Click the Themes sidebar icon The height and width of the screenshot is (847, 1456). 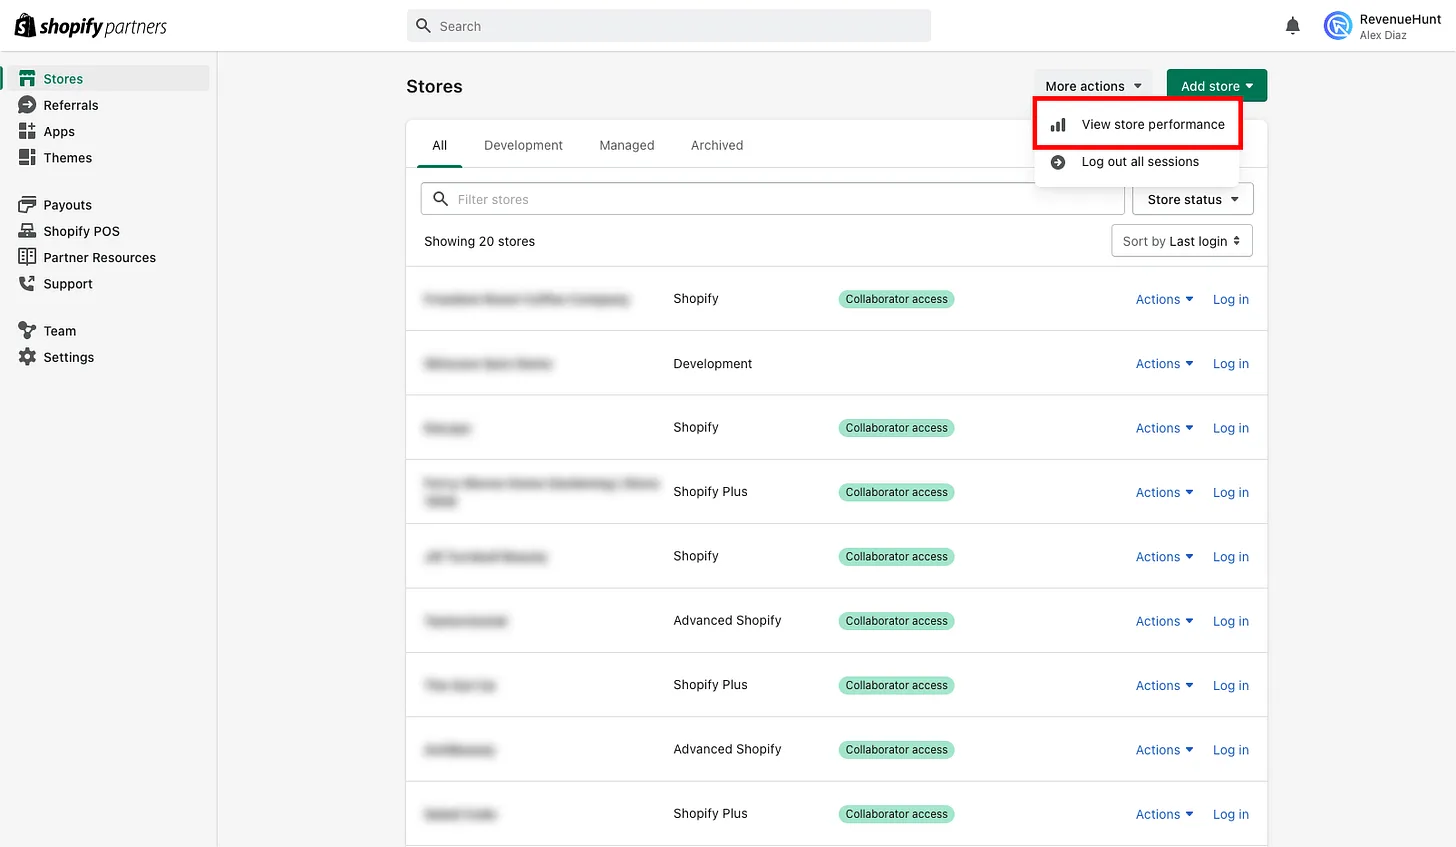(x=27, y=157)
